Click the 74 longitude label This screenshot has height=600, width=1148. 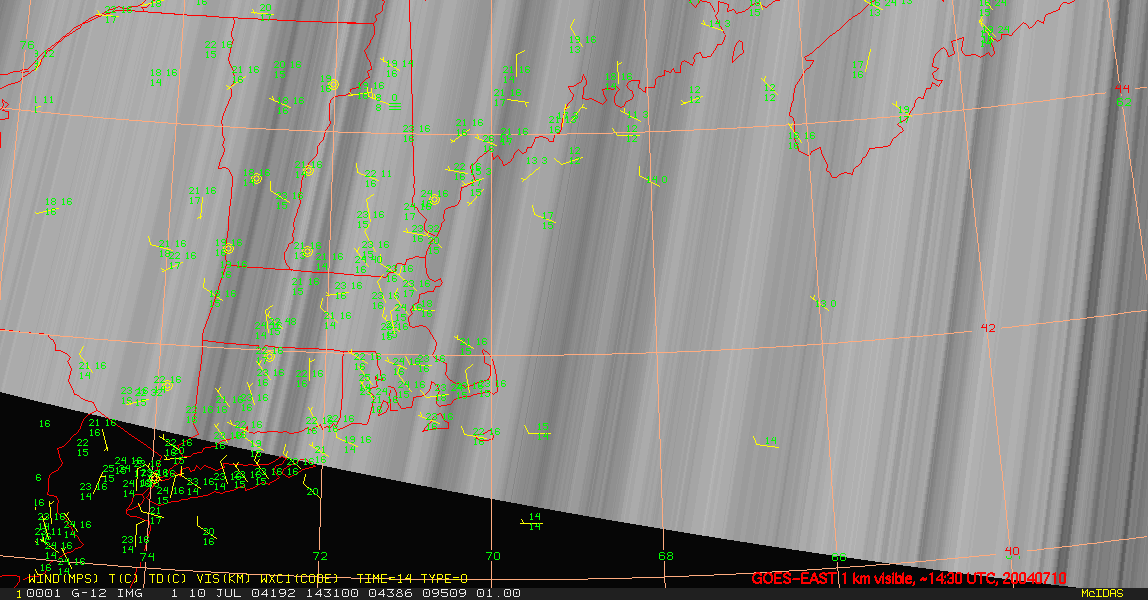coord(147,557)
